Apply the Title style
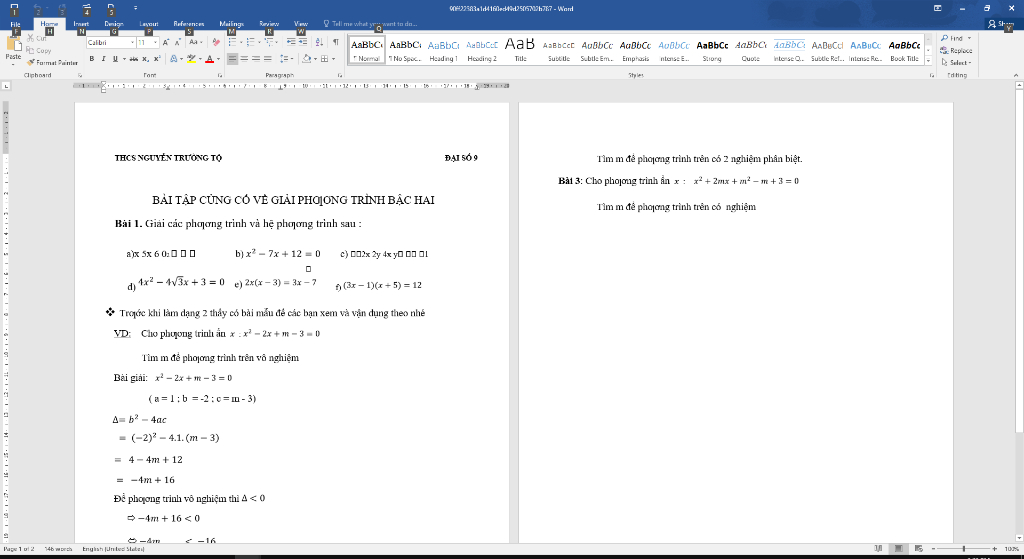Viewport: 1024px width, 559px height. pos(520,50)
